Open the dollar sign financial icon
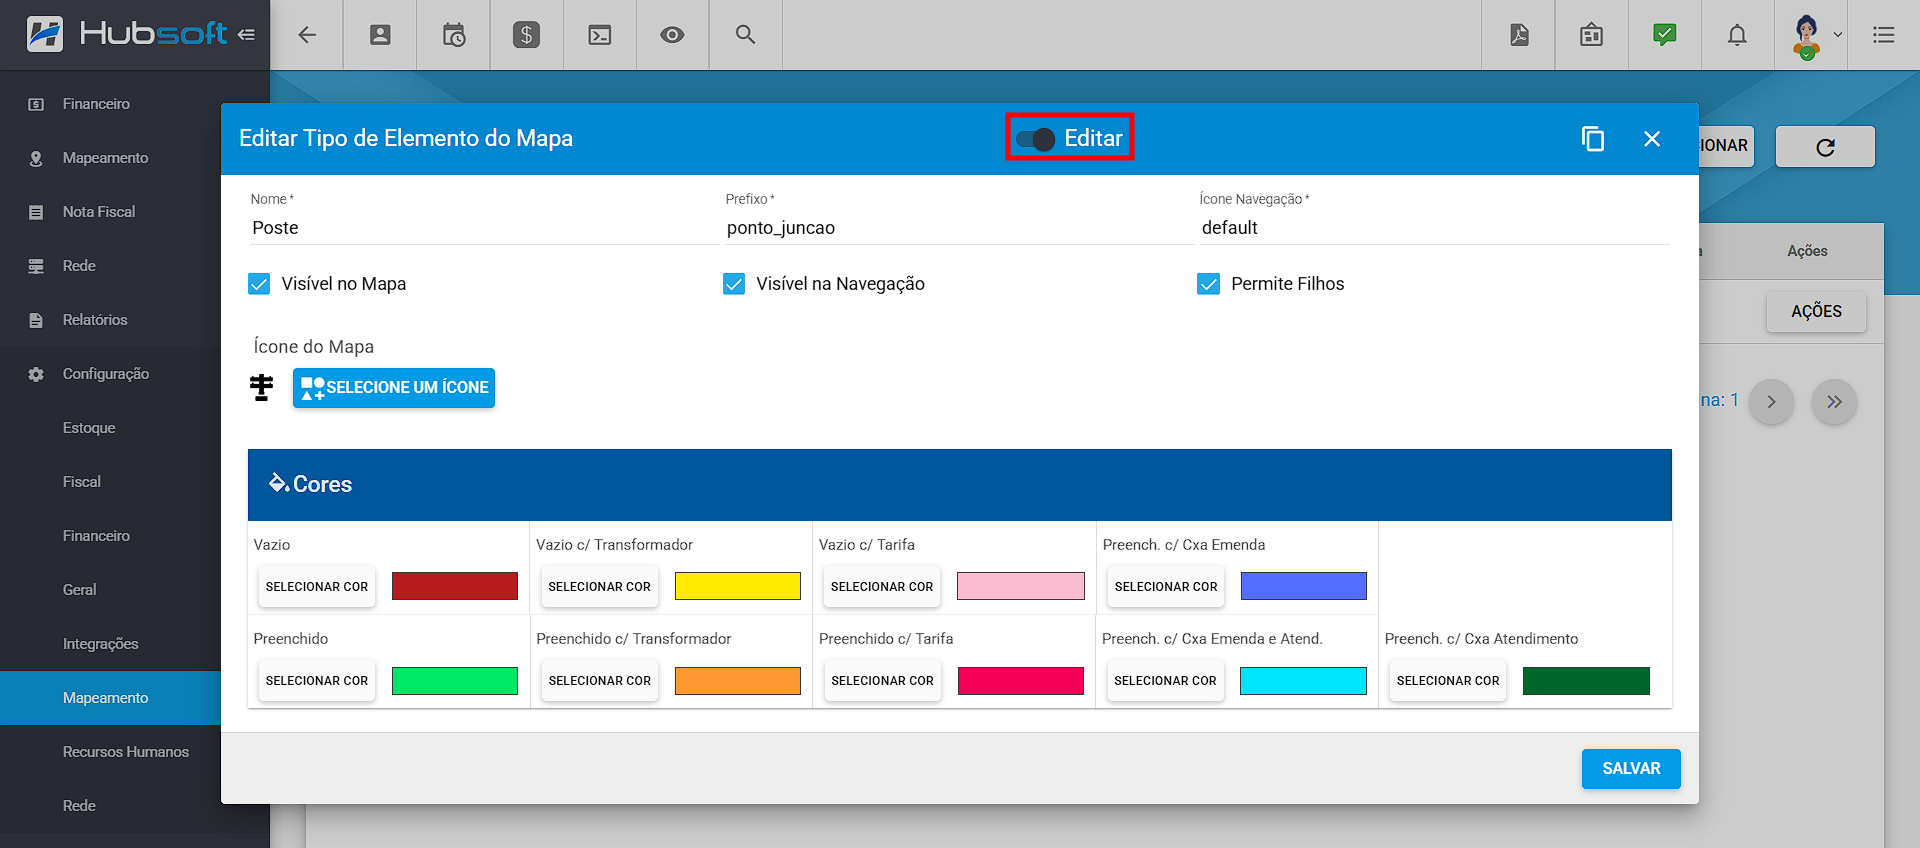This screenshot has height=848, width=1920. (526, 35)
